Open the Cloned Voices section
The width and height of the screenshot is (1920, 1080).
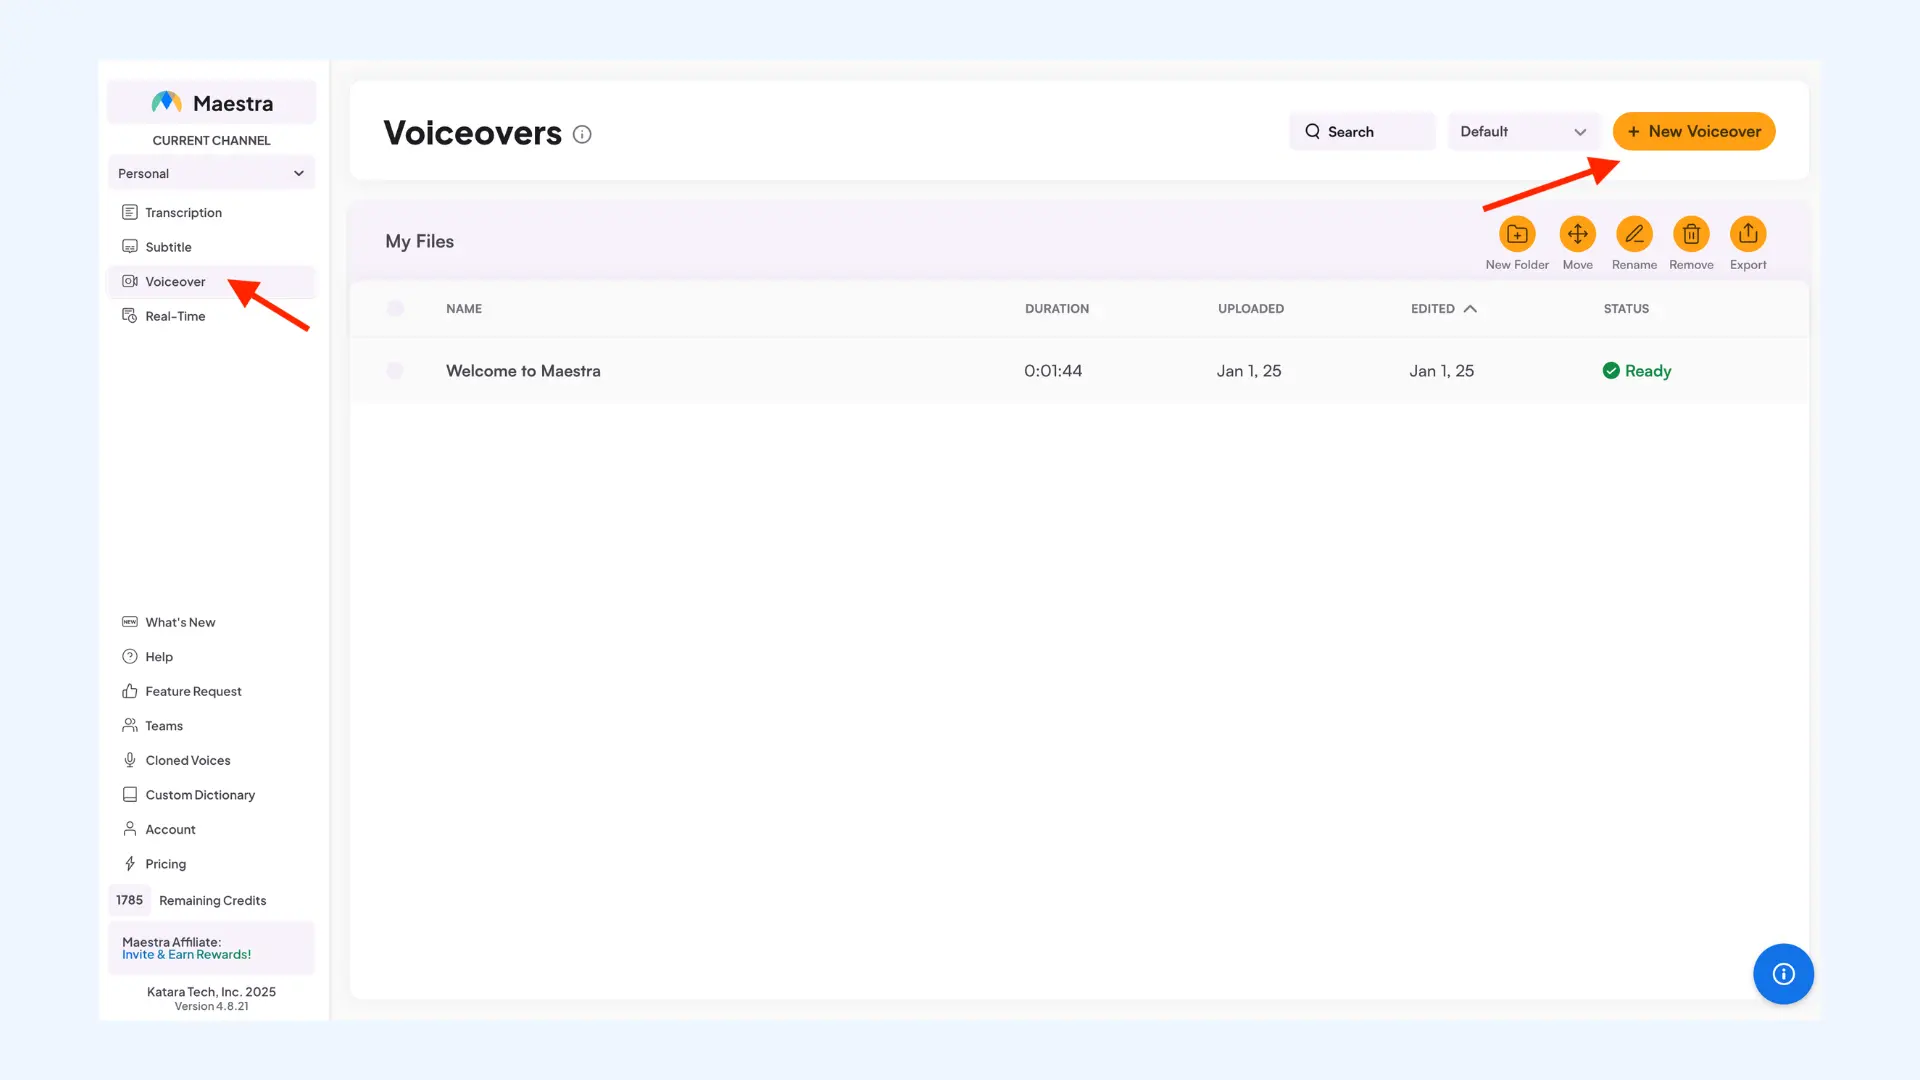188,760
